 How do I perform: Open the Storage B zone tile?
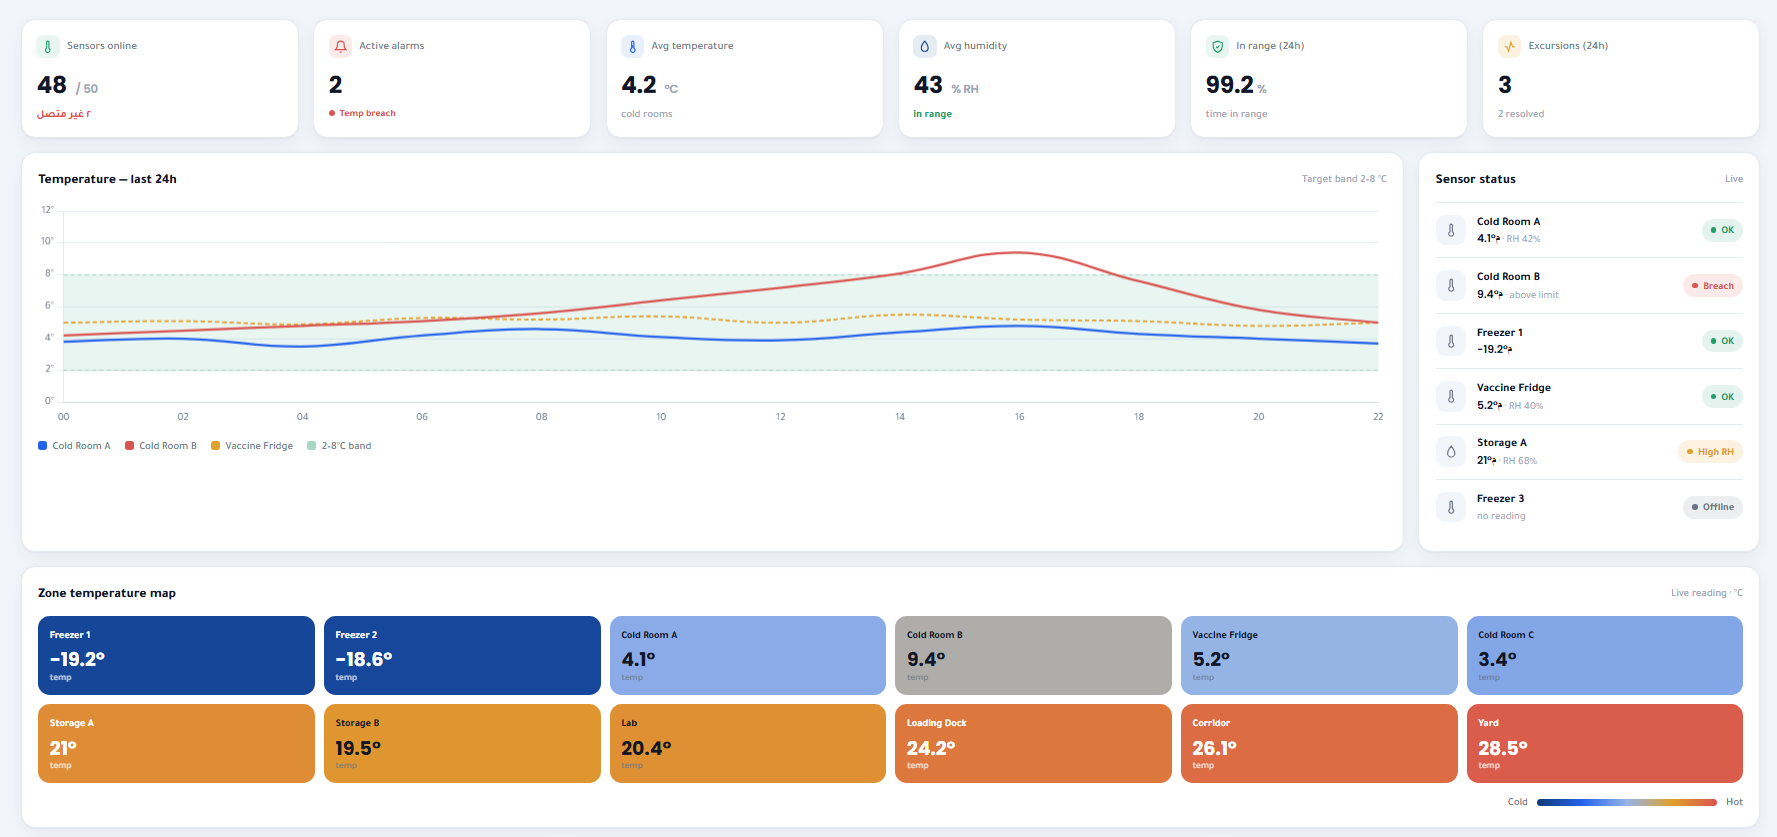(x=462, y=743)
